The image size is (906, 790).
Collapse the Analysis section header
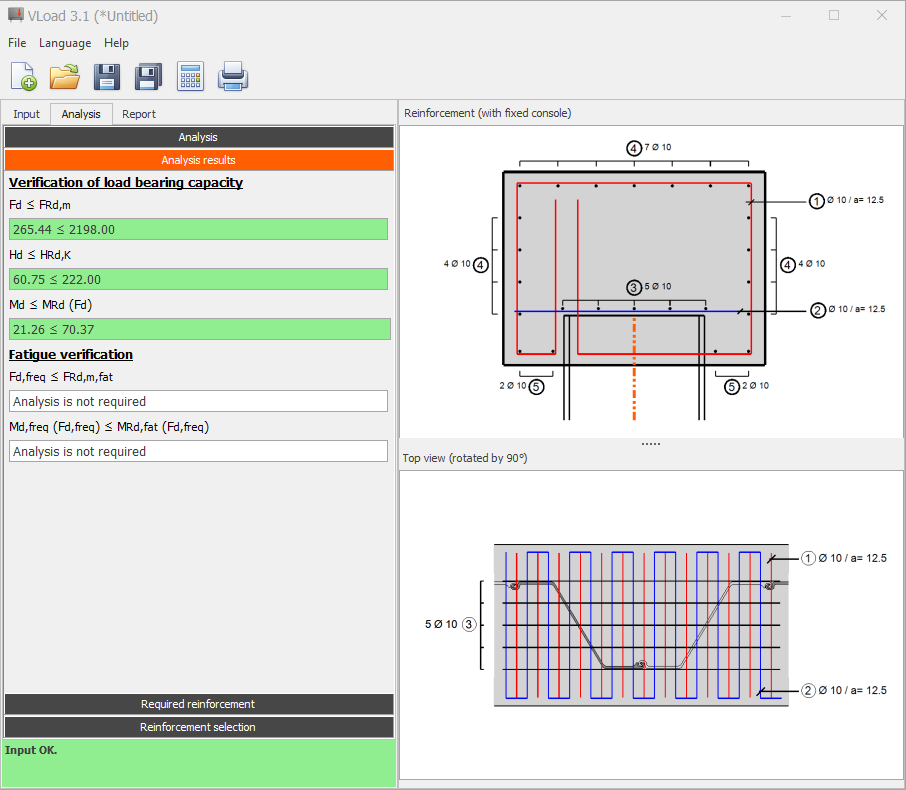point(199,137)
